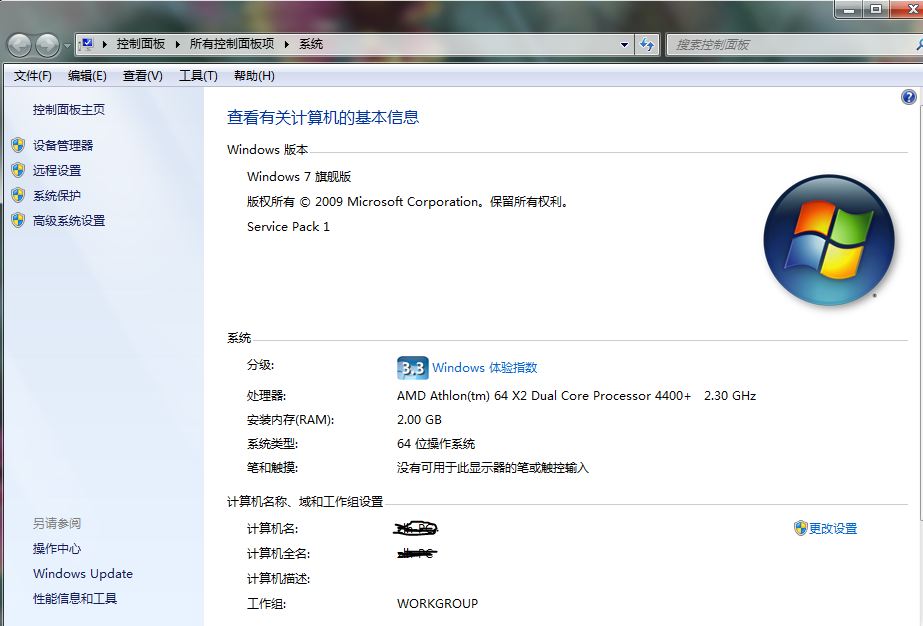The image size is (923, 626).
Task: Click the 计算机名称、域和工作组设置 heading
Action: (305, 502)
